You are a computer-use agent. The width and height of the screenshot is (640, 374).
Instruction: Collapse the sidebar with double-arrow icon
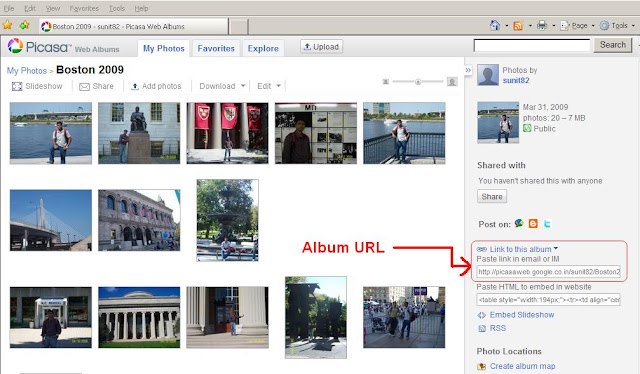pyautogui.click(x=468, y=70)
